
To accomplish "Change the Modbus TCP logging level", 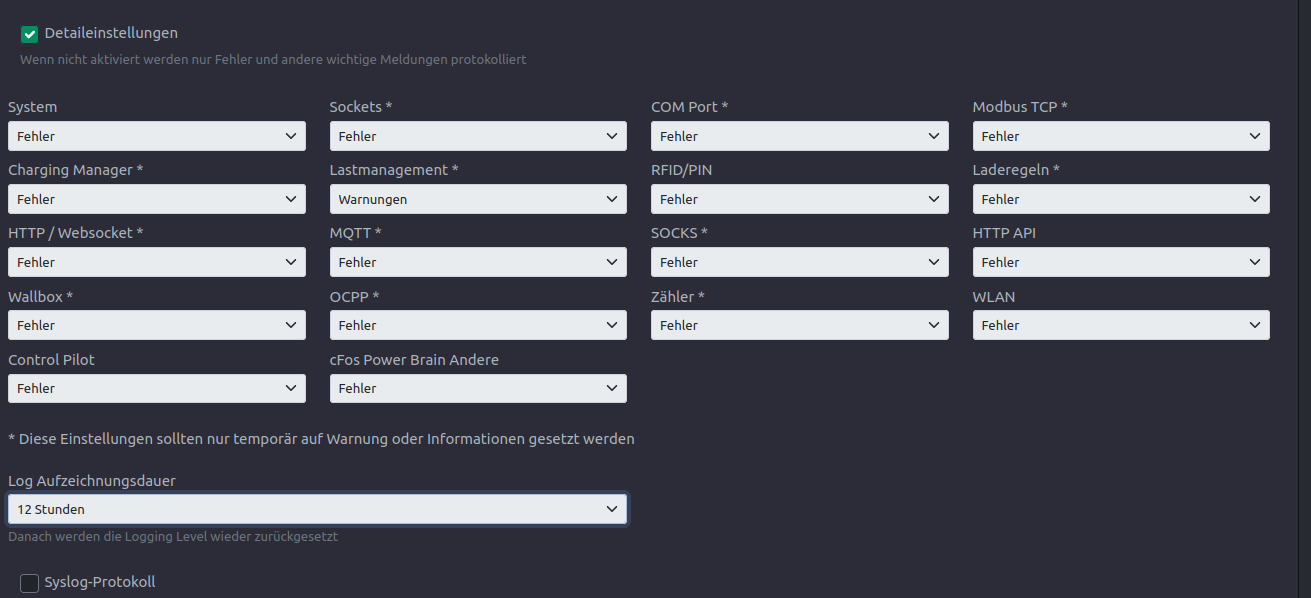I will [x=1121, y=136].
